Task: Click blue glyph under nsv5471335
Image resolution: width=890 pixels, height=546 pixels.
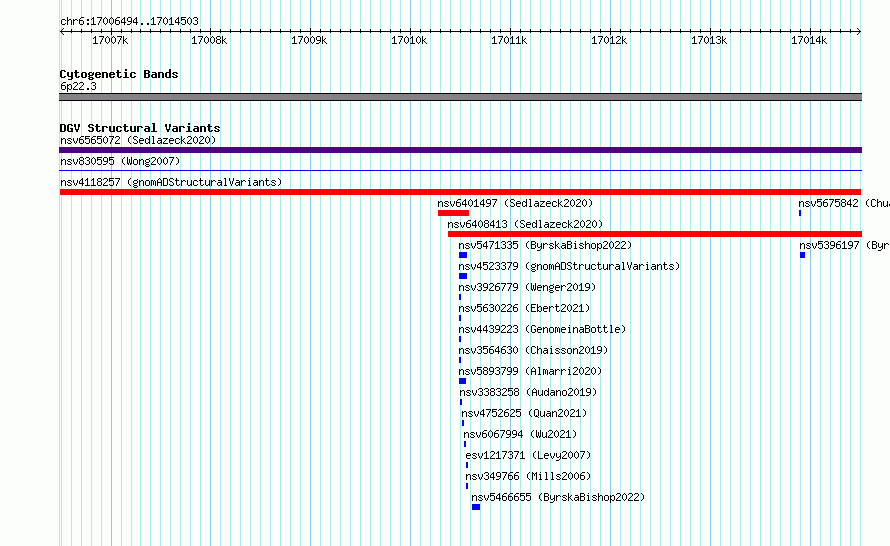Action: pyautogui.click(x=463, y=255)
